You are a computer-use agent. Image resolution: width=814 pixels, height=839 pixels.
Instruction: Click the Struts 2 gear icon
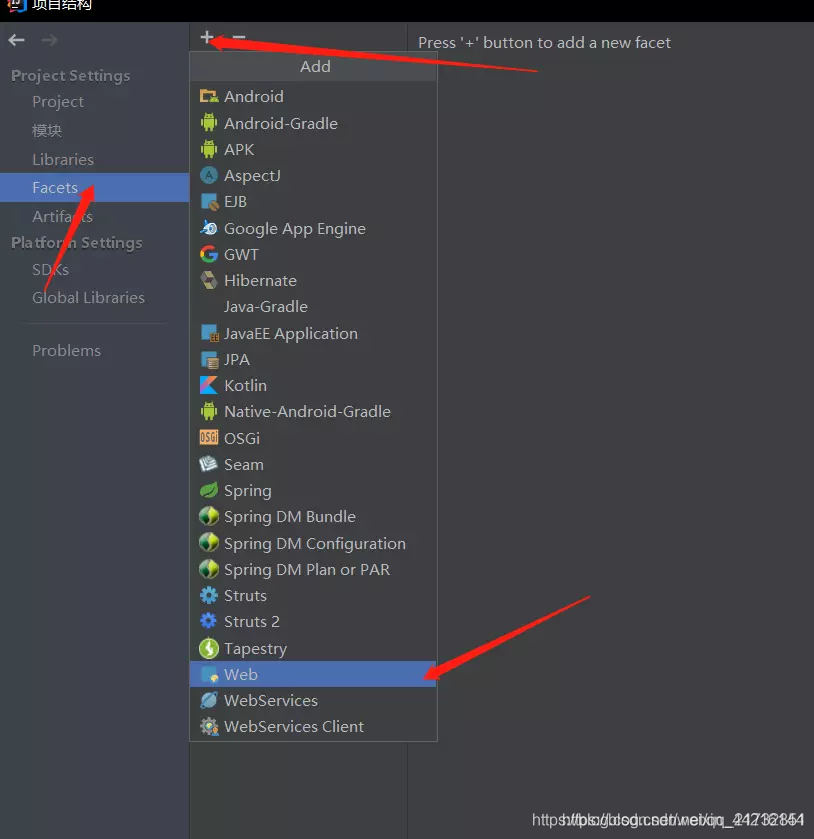click(x=209, y=621)
